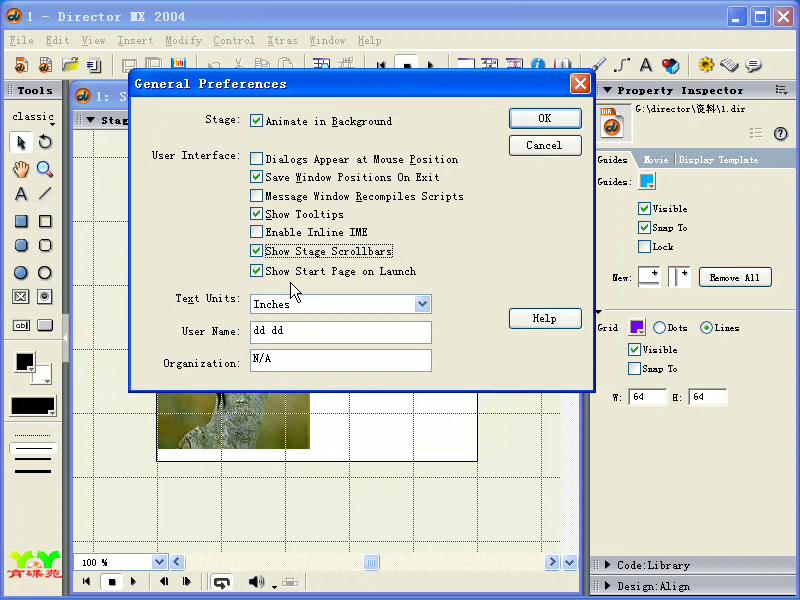The image size is (800, 600).
Task: Select the Line tool
Action: point(45,194)
